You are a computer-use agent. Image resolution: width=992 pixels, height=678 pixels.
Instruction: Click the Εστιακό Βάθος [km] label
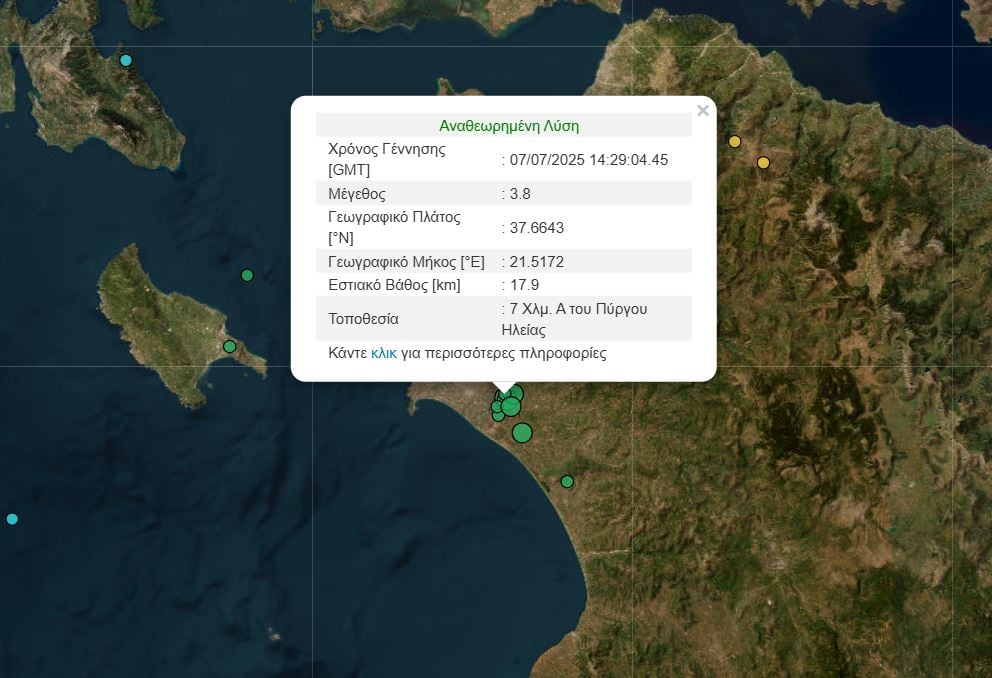(394, 285)
